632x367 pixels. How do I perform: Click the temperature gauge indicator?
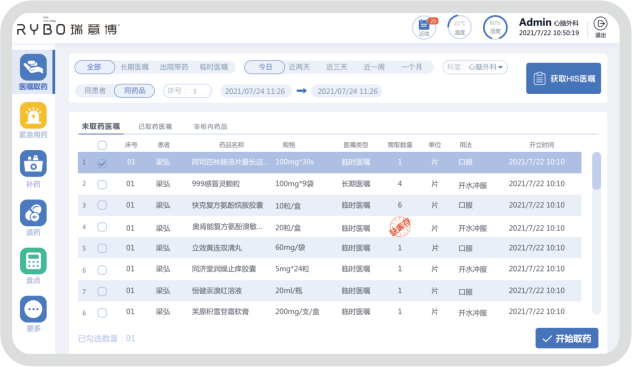(x=459, y=27)
